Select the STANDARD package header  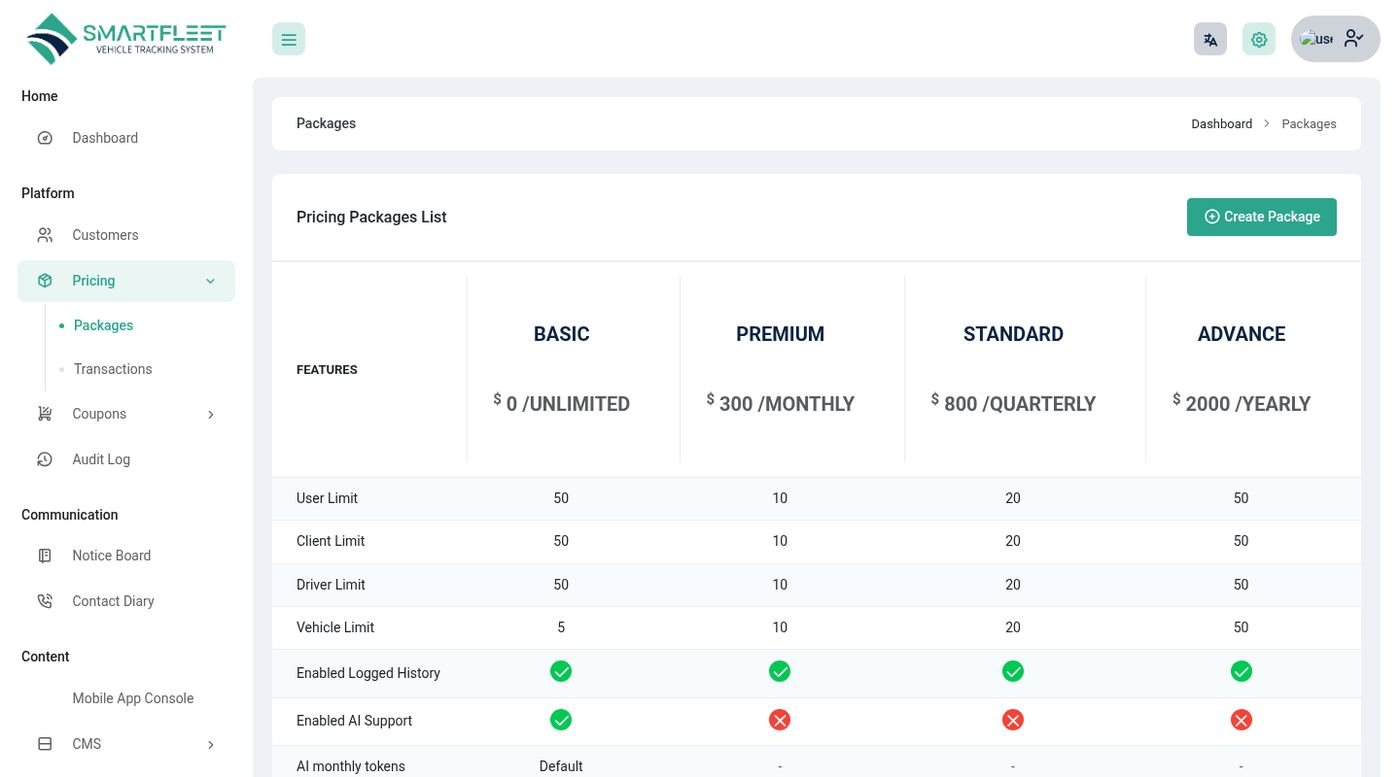1013,334
